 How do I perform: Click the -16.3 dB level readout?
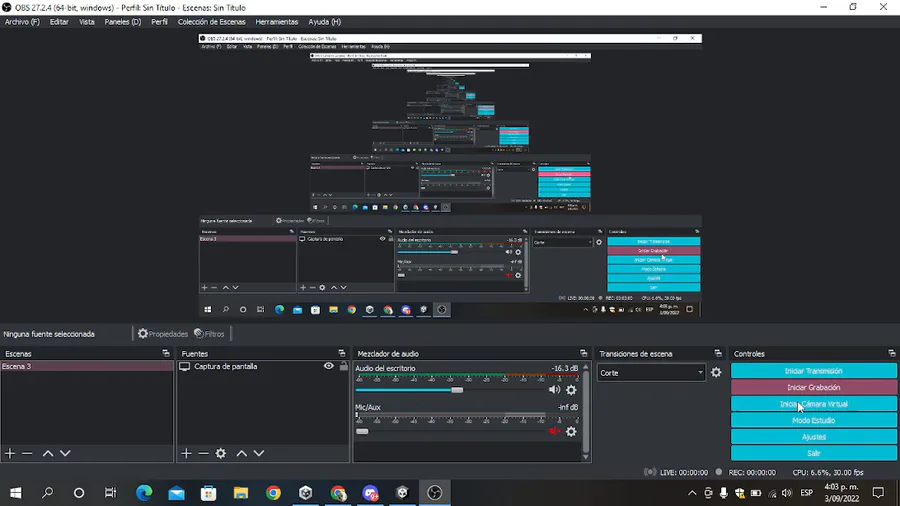coord(564,368)
